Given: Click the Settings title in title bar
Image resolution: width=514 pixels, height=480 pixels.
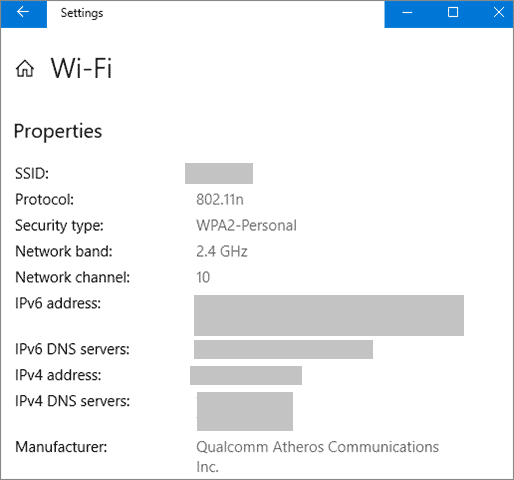Looking at the screenshot, I should tap(82, 13).
